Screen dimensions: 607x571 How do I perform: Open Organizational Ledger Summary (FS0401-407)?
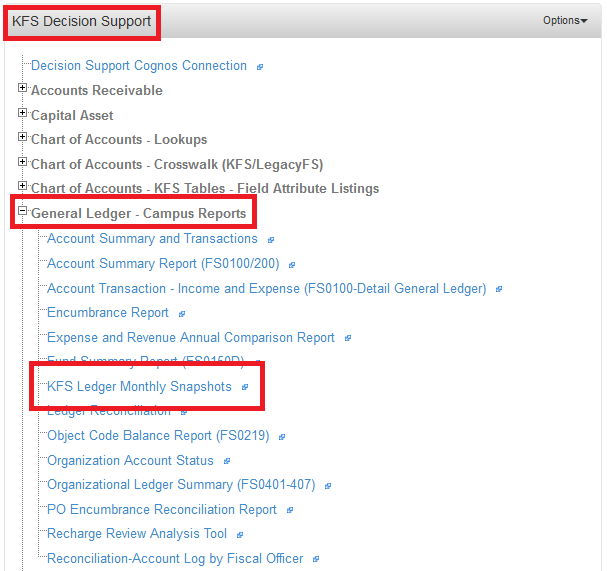tap(181, 485)
